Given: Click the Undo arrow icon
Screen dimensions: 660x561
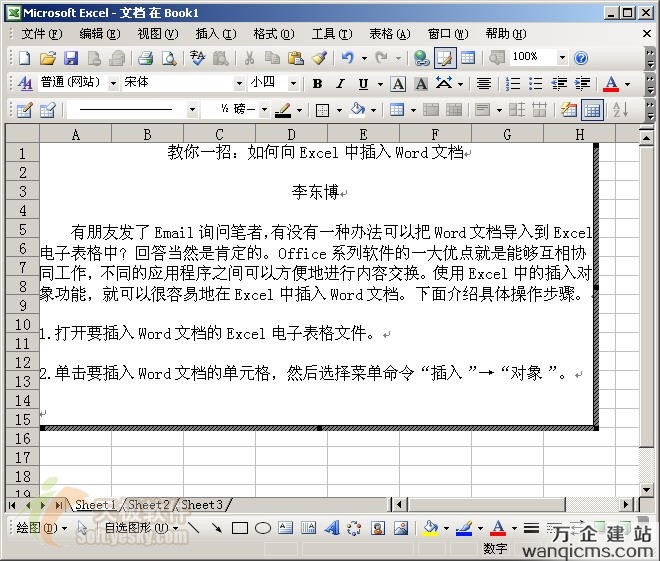Looking at the screenshot, I should pos(348,58).
